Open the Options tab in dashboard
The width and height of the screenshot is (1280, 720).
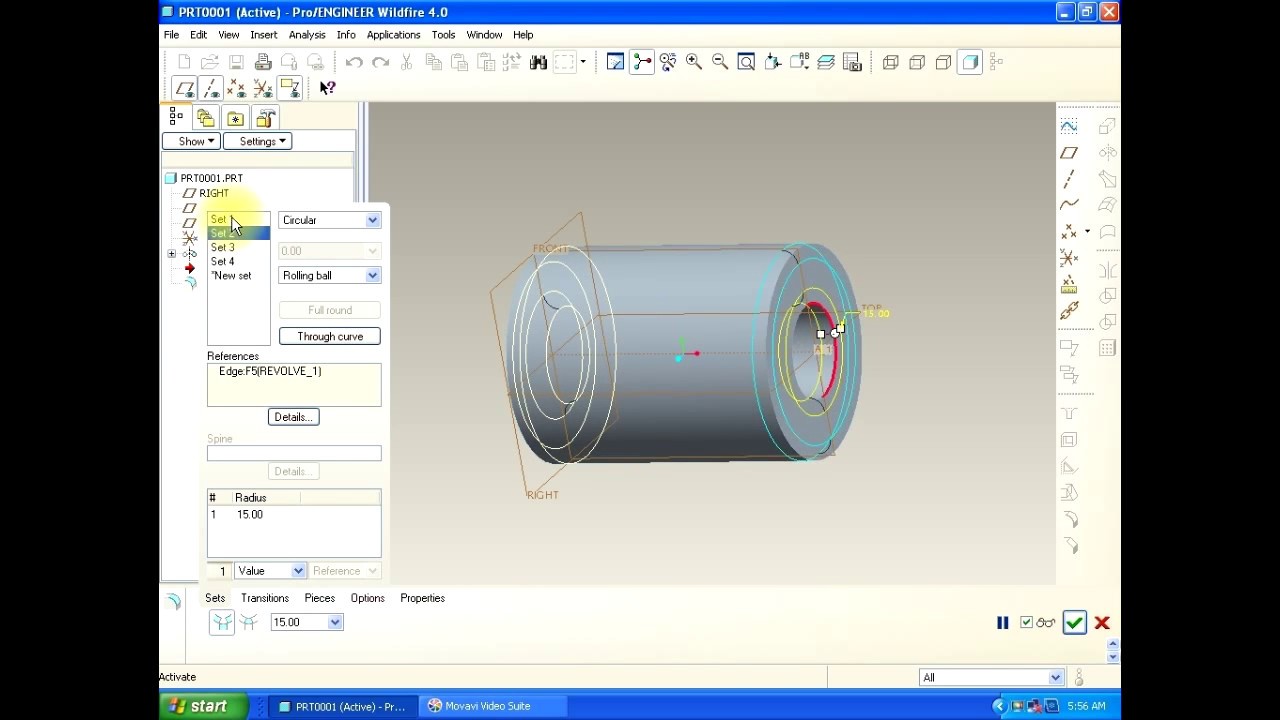368,598
